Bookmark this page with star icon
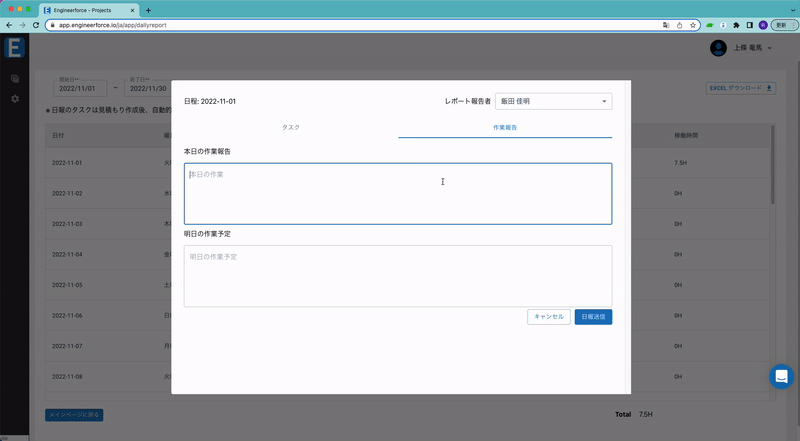 point(693,25)
